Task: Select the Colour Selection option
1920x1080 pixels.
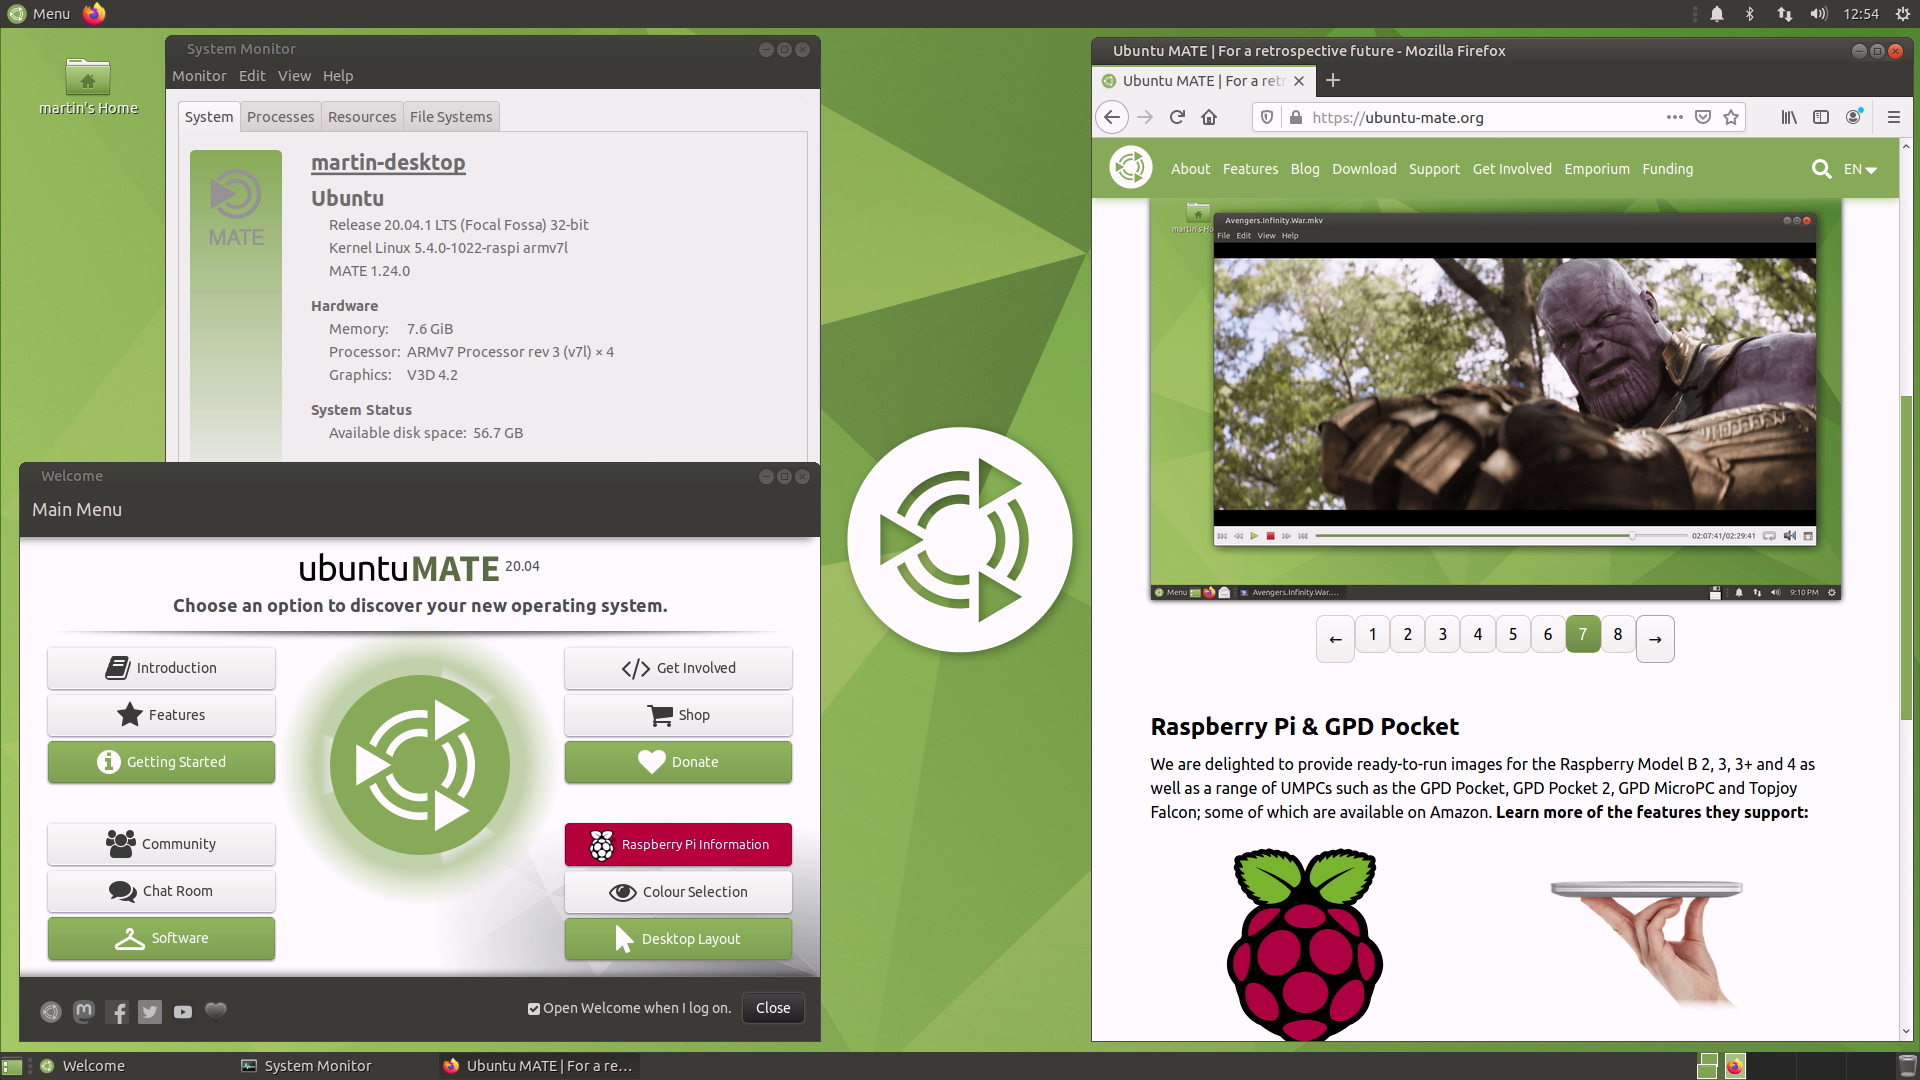Action: click(x=678, y=891)
